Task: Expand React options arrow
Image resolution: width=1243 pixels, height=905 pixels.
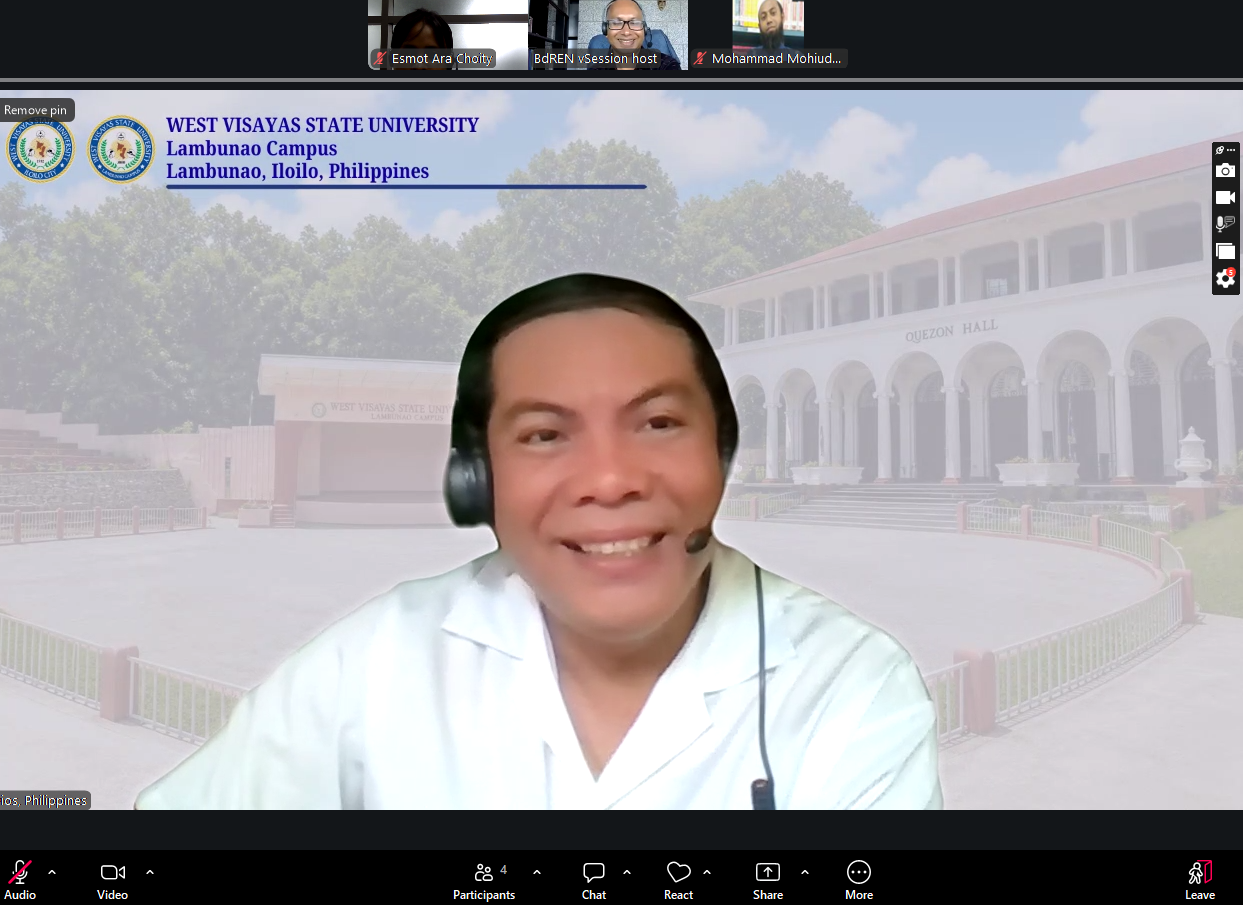Action: point(707,872)
